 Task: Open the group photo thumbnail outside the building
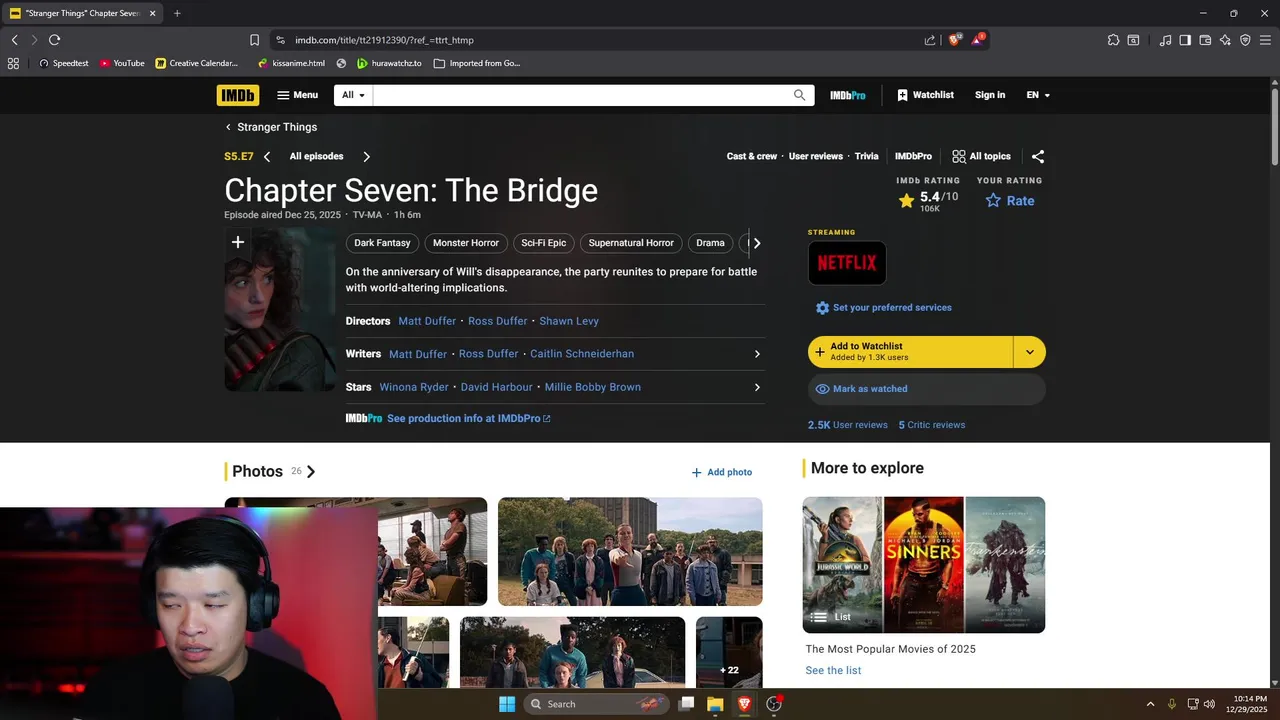pyautogui.click(x=630, y=552)
